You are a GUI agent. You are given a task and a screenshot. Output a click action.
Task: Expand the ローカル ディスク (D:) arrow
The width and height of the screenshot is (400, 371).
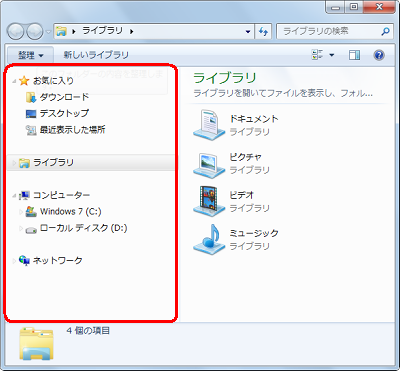[21, 228]
